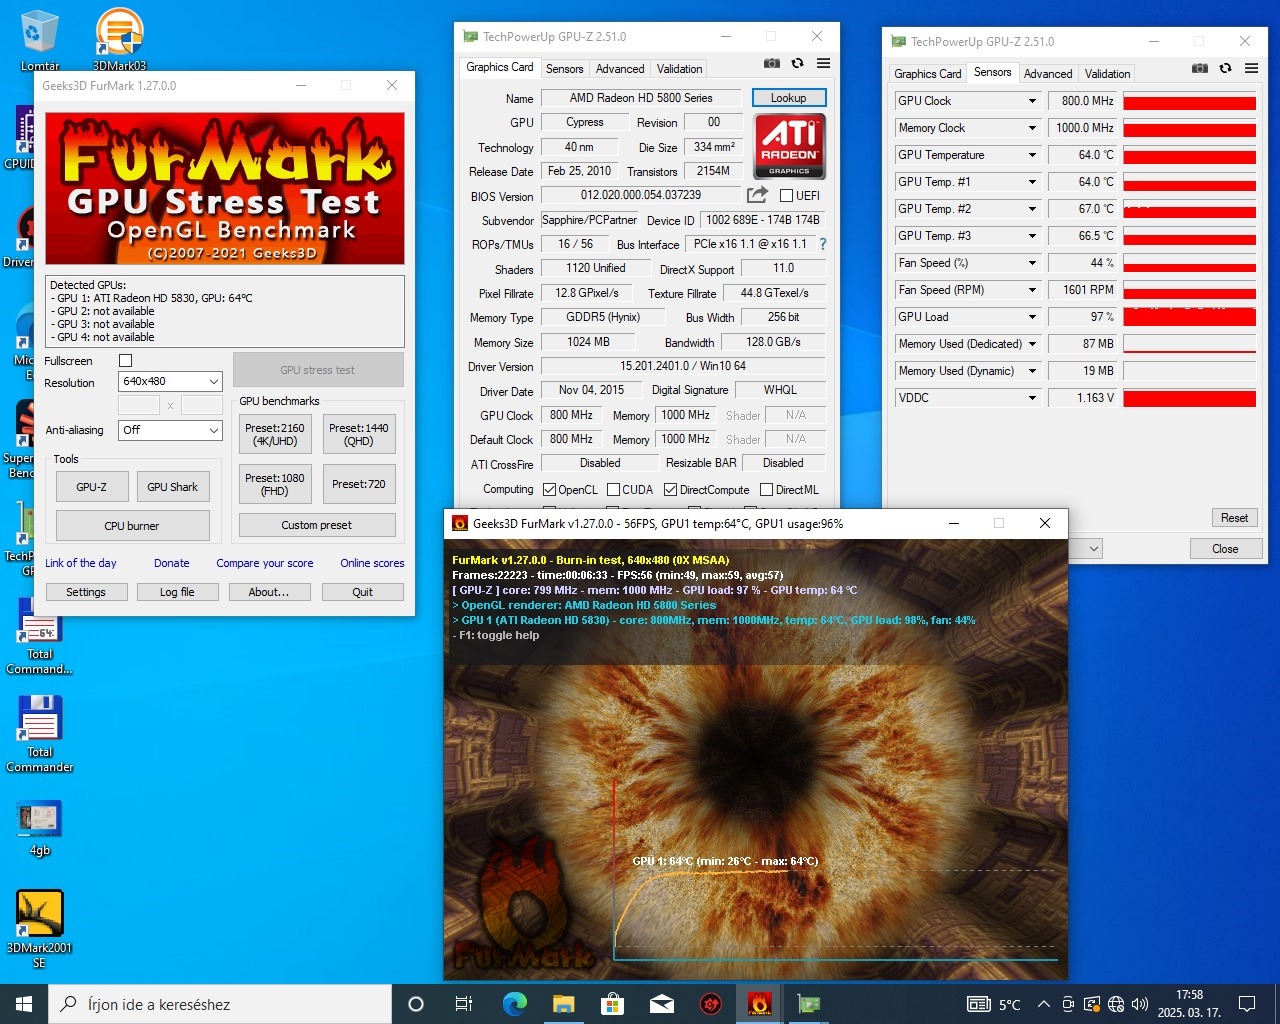Click the CPU burner button
The width and height of the screenshot is (1280, 1024).
click(x=132, y=526)
